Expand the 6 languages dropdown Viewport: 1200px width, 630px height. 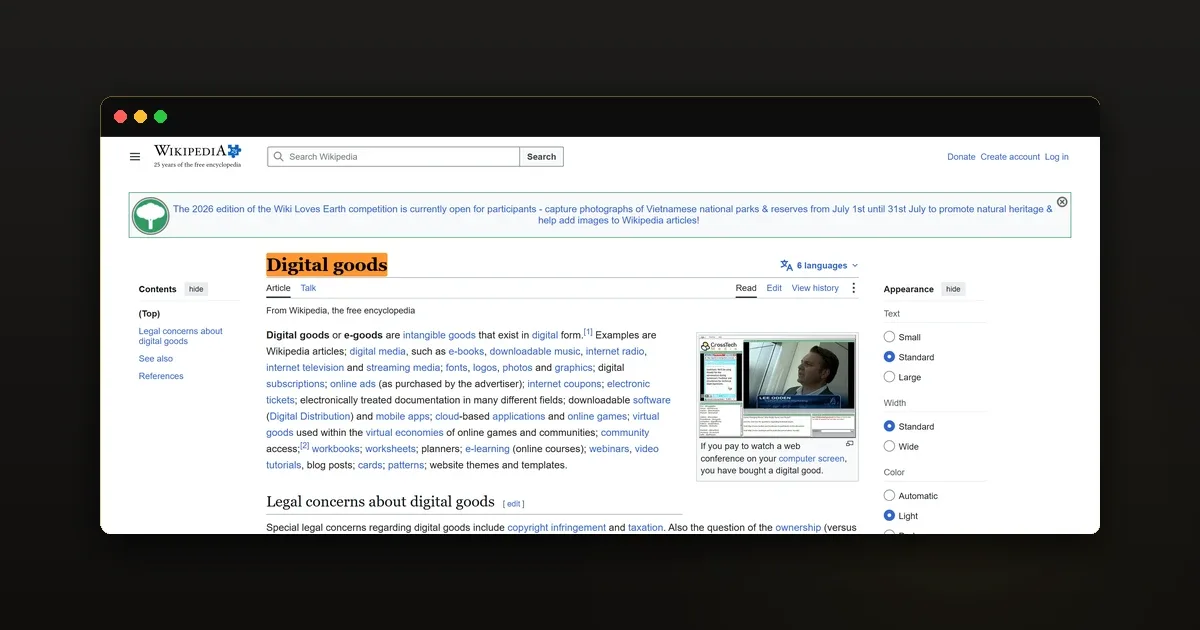819,266
